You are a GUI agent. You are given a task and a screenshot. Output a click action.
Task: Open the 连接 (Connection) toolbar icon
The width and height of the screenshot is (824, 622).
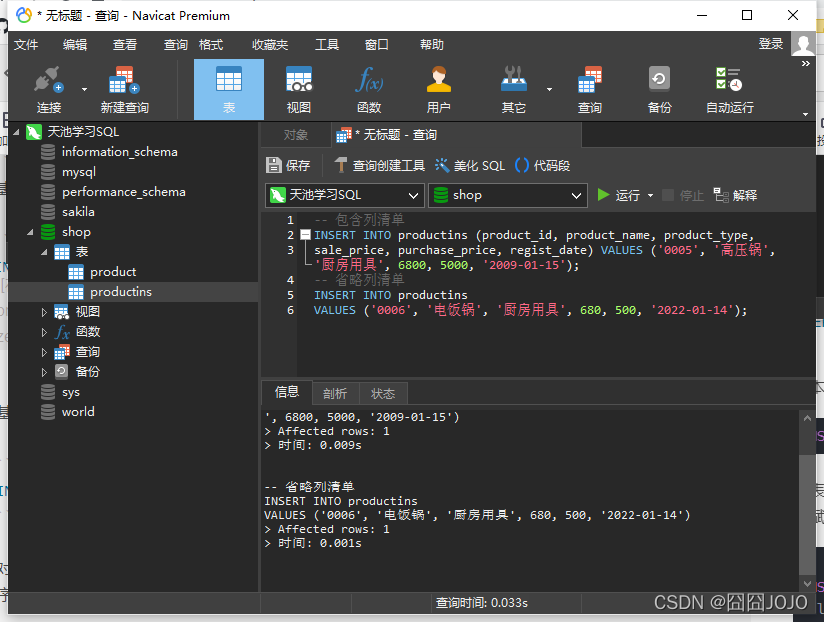click(x=49, y=89)
